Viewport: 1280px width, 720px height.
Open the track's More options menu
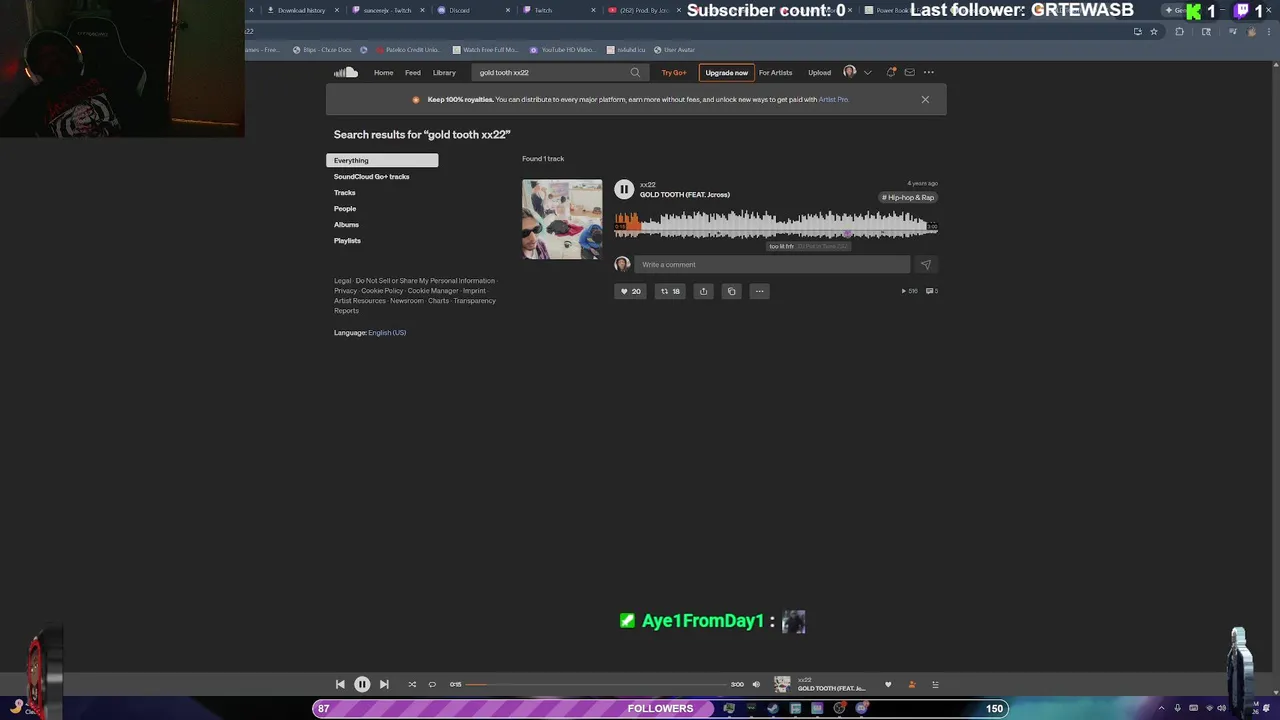pyautogui.click(x=759, y=291)
